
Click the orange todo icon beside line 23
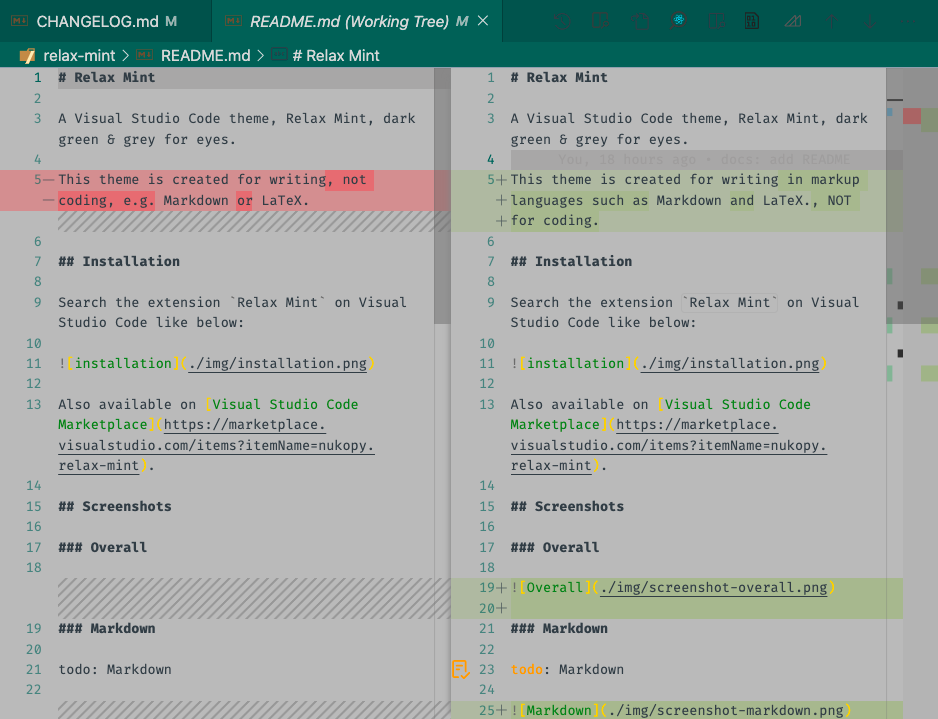point(460,669)
